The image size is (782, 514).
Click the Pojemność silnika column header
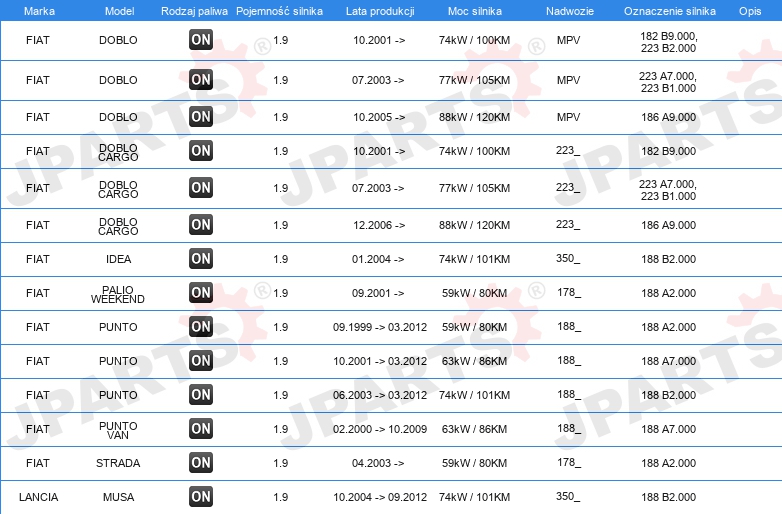click(x=279, y=11)
